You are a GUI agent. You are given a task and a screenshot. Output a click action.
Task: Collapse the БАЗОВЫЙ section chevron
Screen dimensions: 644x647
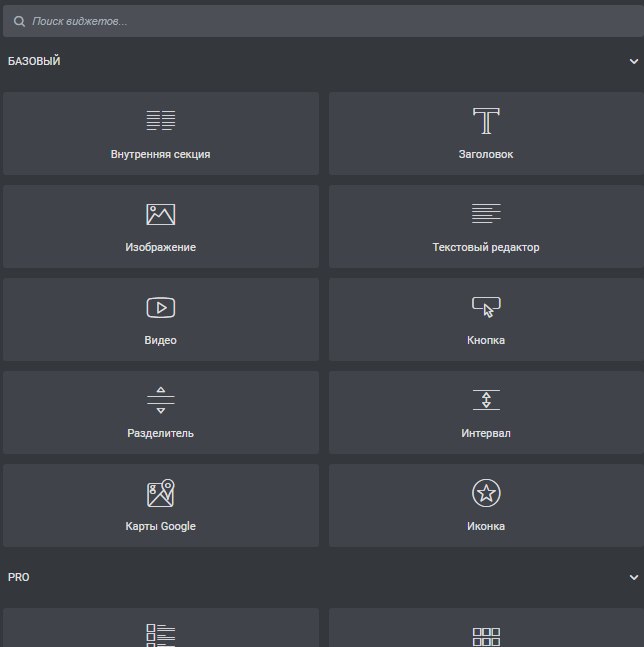(x=634, y=61)
